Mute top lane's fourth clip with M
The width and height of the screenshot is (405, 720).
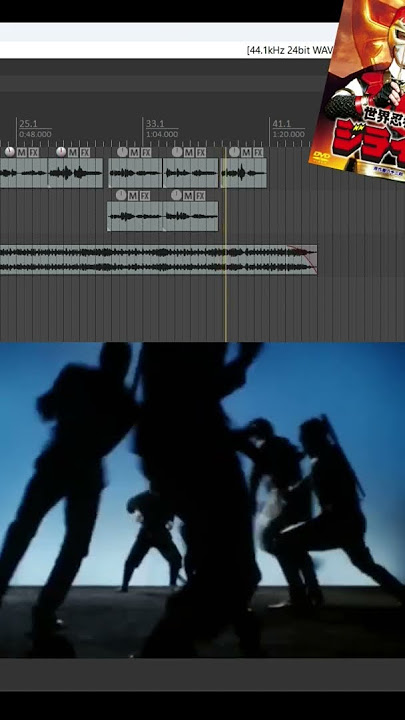pyautogui.click(x=189, y=152)
